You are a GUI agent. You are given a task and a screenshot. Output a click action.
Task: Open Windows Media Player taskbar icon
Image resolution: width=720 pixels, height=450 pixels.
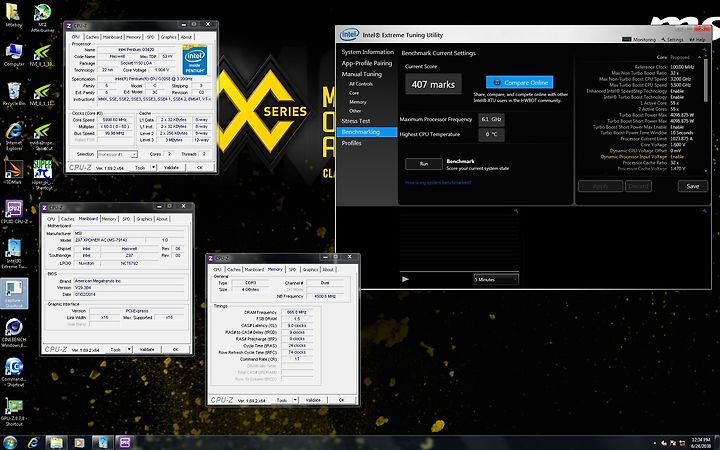click(x=79, y=443)
